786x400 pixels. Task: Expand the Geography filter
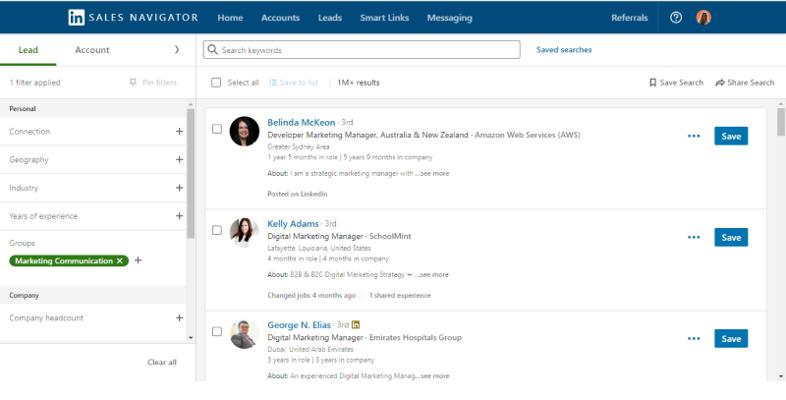[x=179, y=159]
